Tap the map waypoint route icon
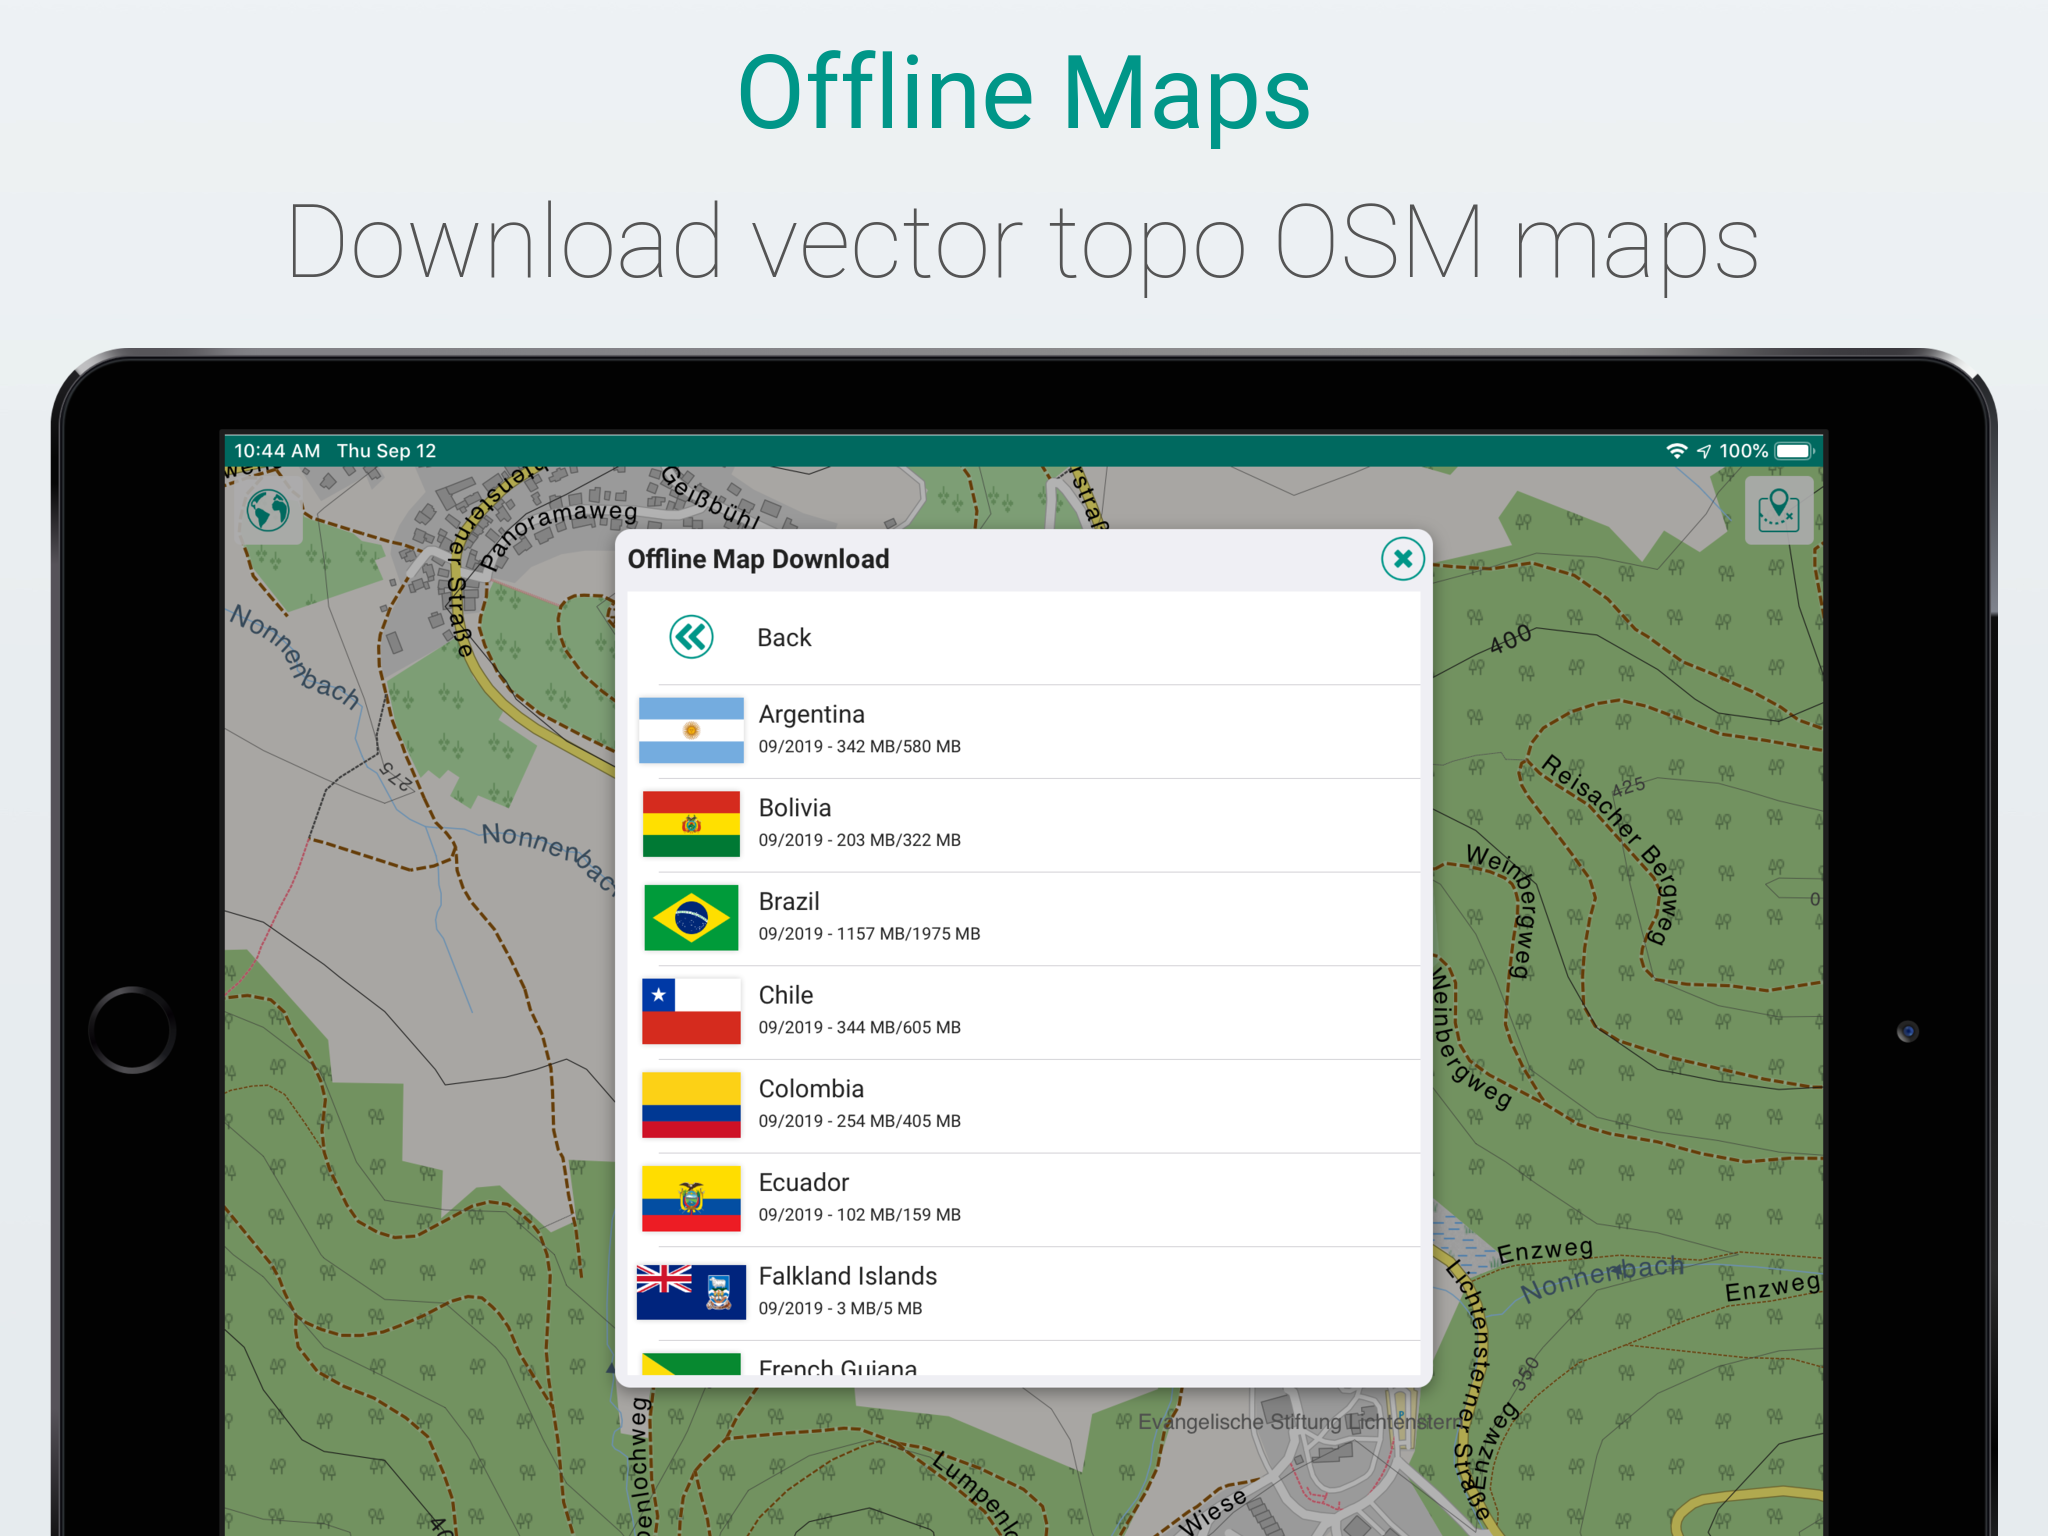The width and height of the screenshot is (2048, 1536). (1778, 511)
